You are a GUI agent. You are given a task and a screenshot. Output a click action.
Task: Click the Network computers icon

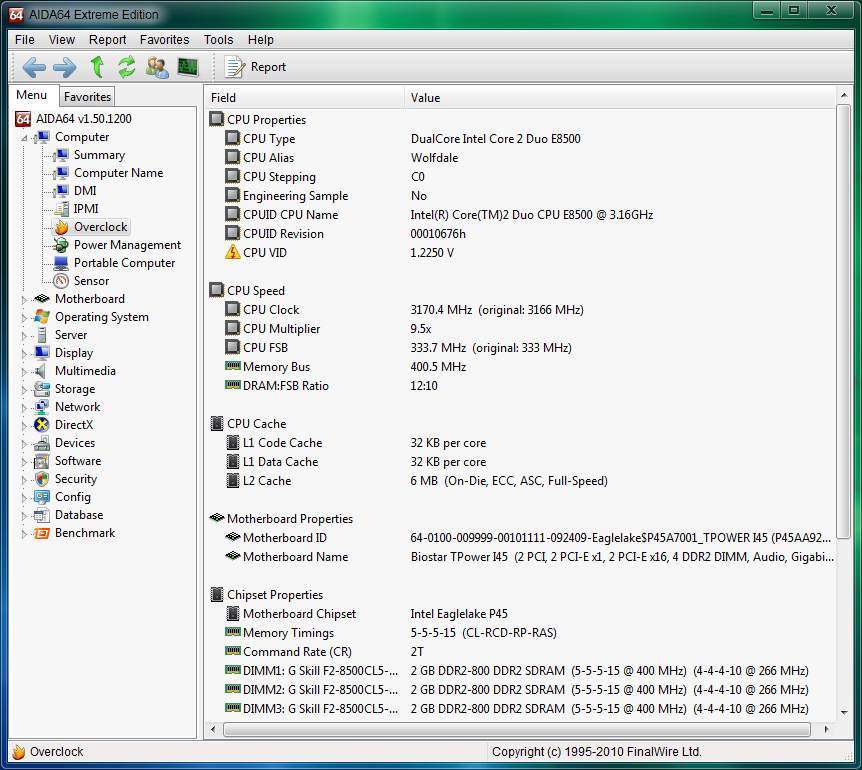click(x=42, y=407)
